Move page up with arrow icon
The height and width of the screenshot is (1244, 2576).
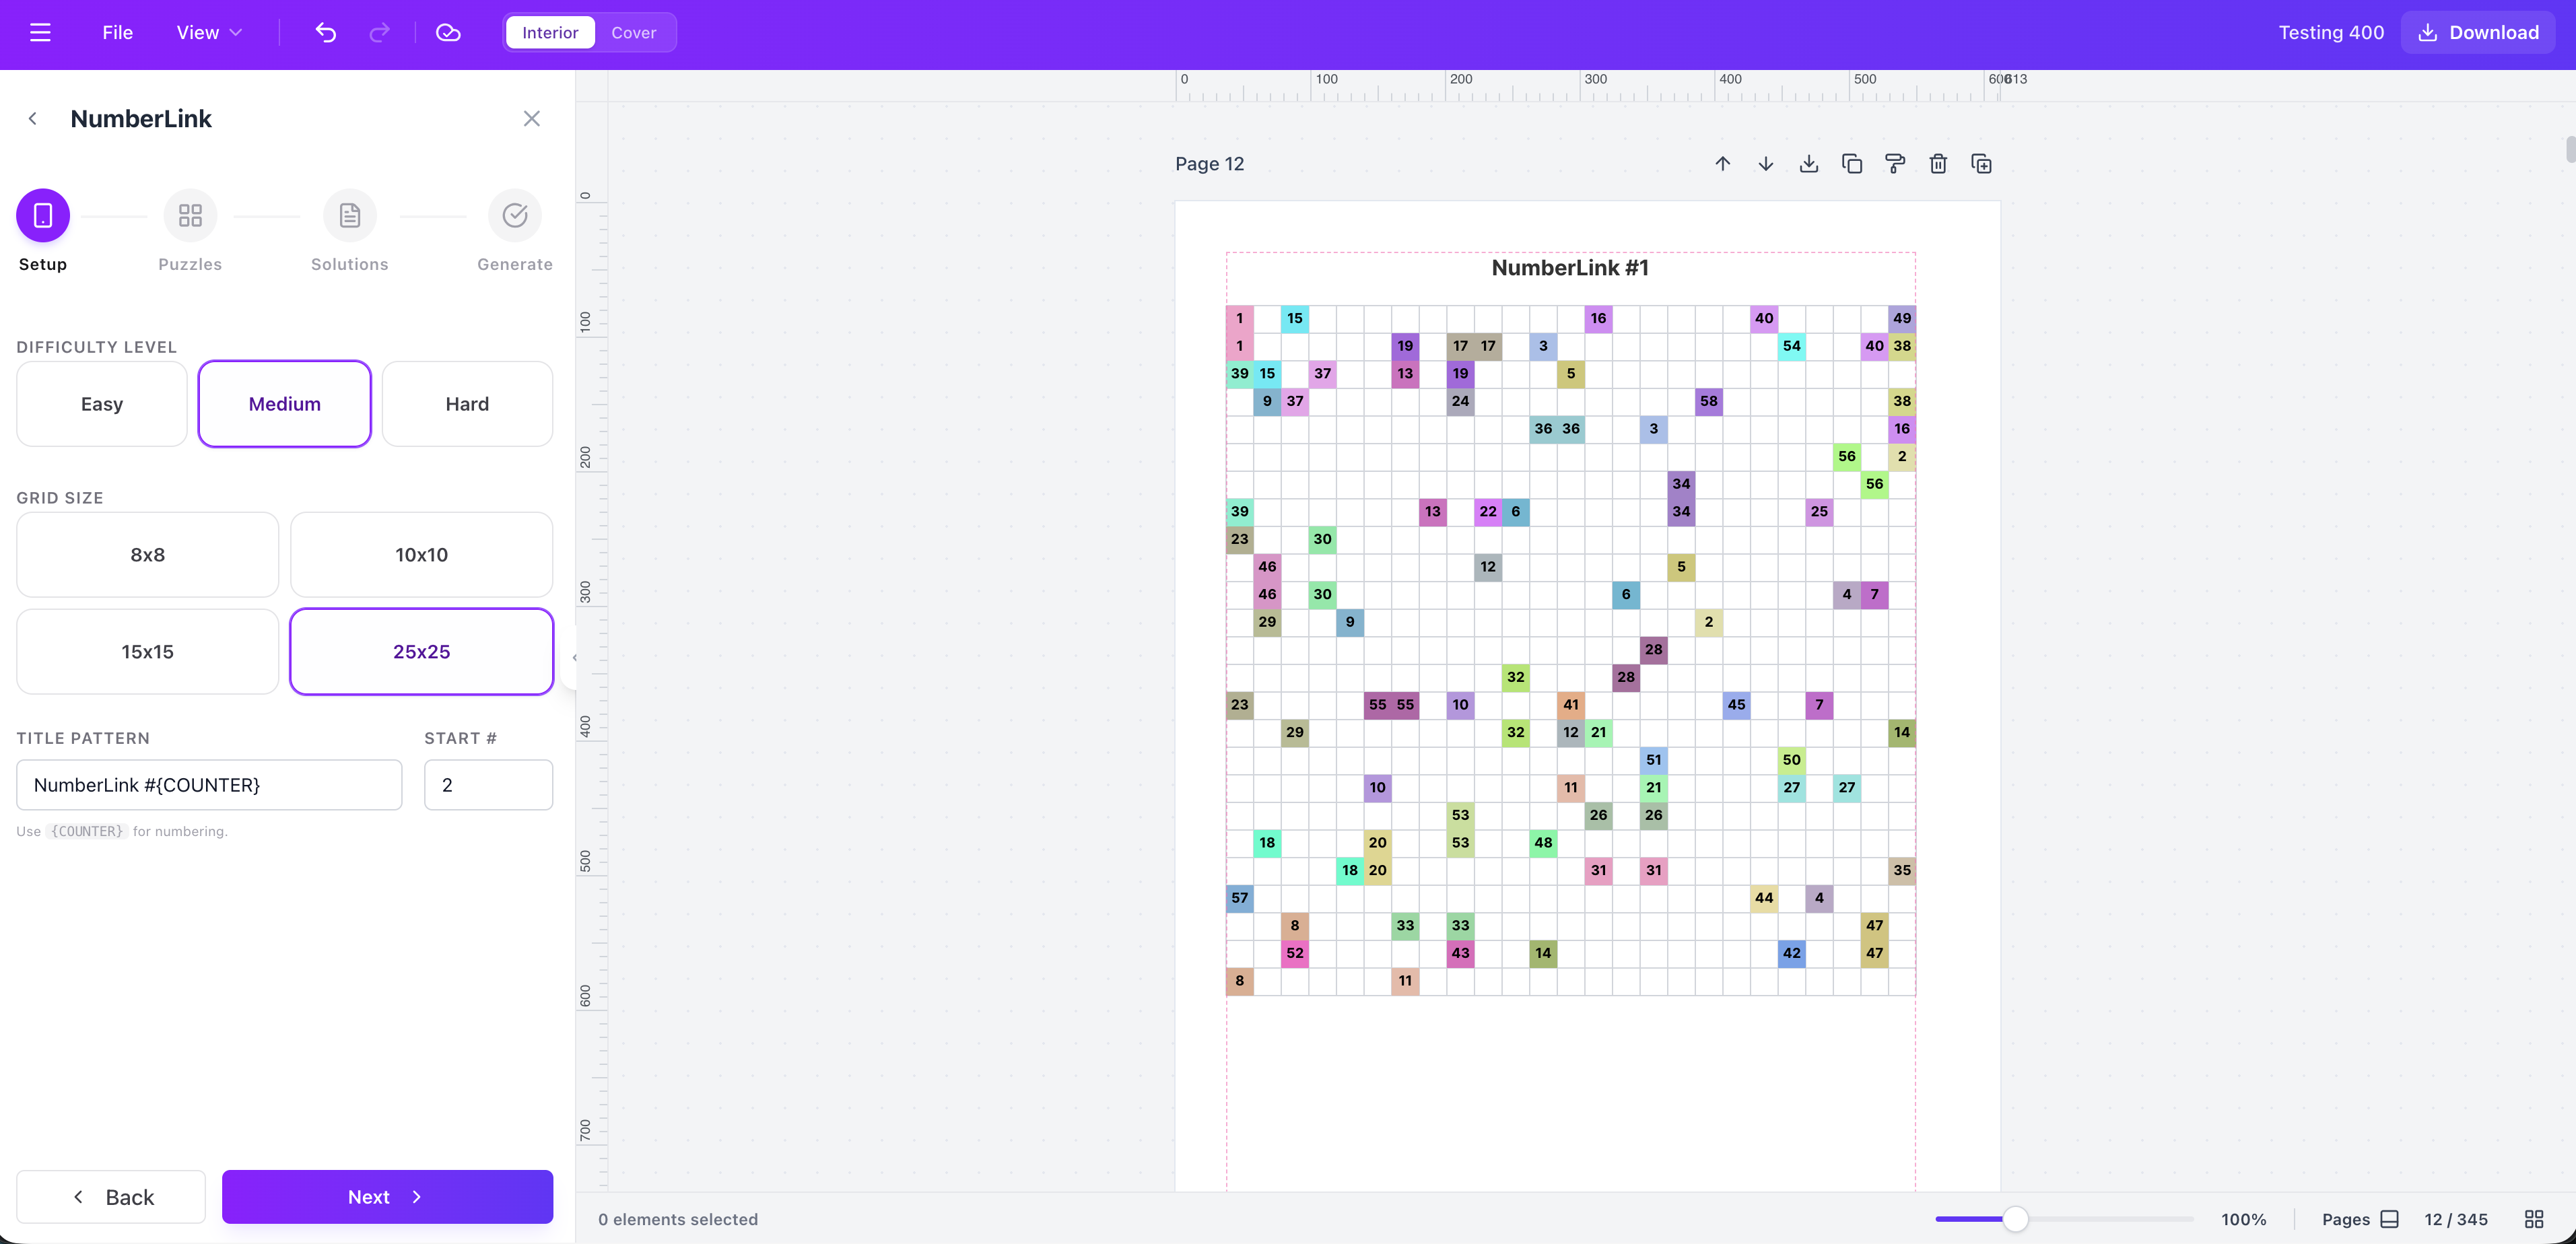(1723, 163)
